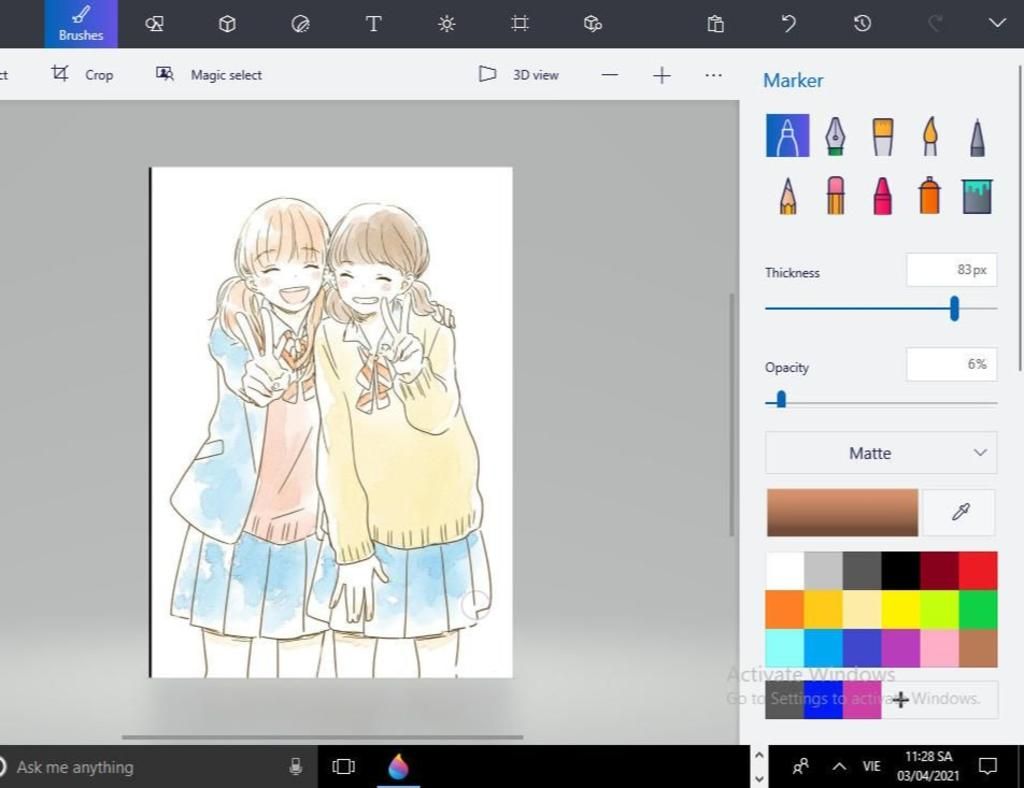Viewport: 1024px width, 788px height.
Task: Pick the white color swatch
Action: click(x=785, y=571)
